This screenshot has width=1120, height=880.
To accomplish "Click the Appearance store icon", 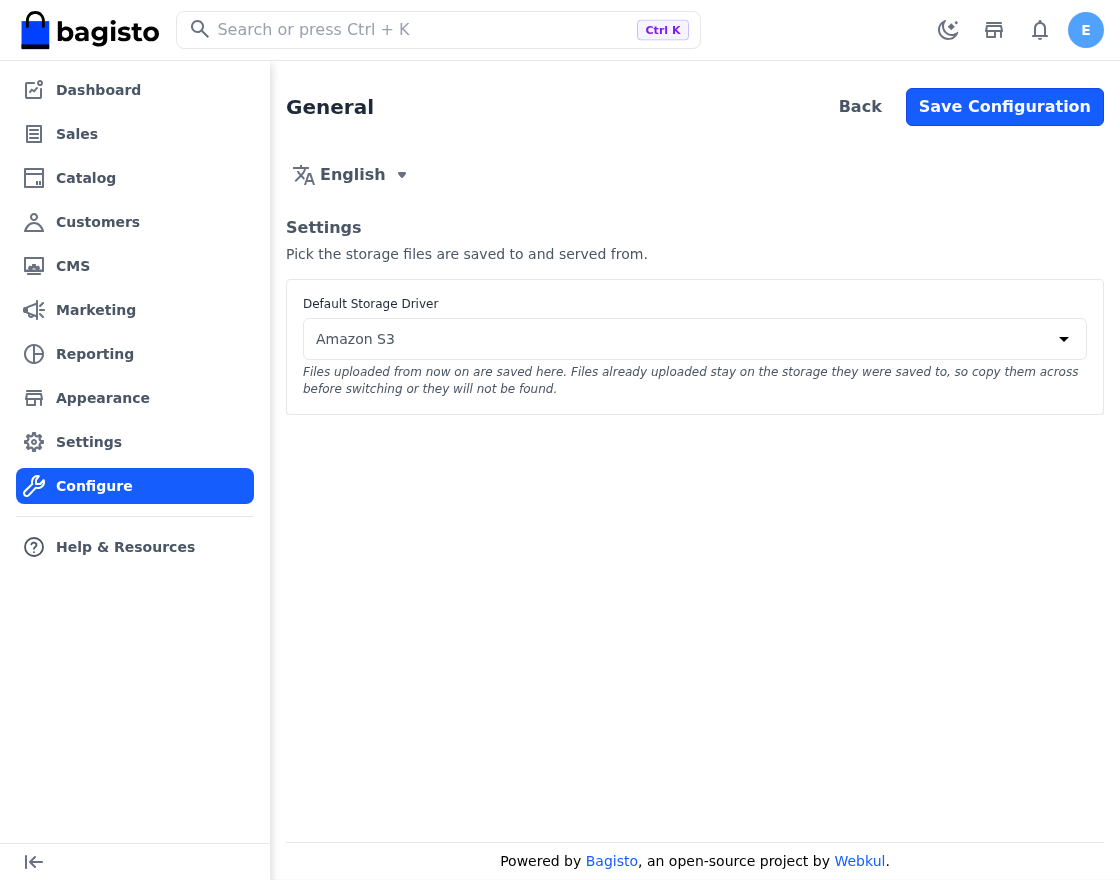I will tap(34, 398).
